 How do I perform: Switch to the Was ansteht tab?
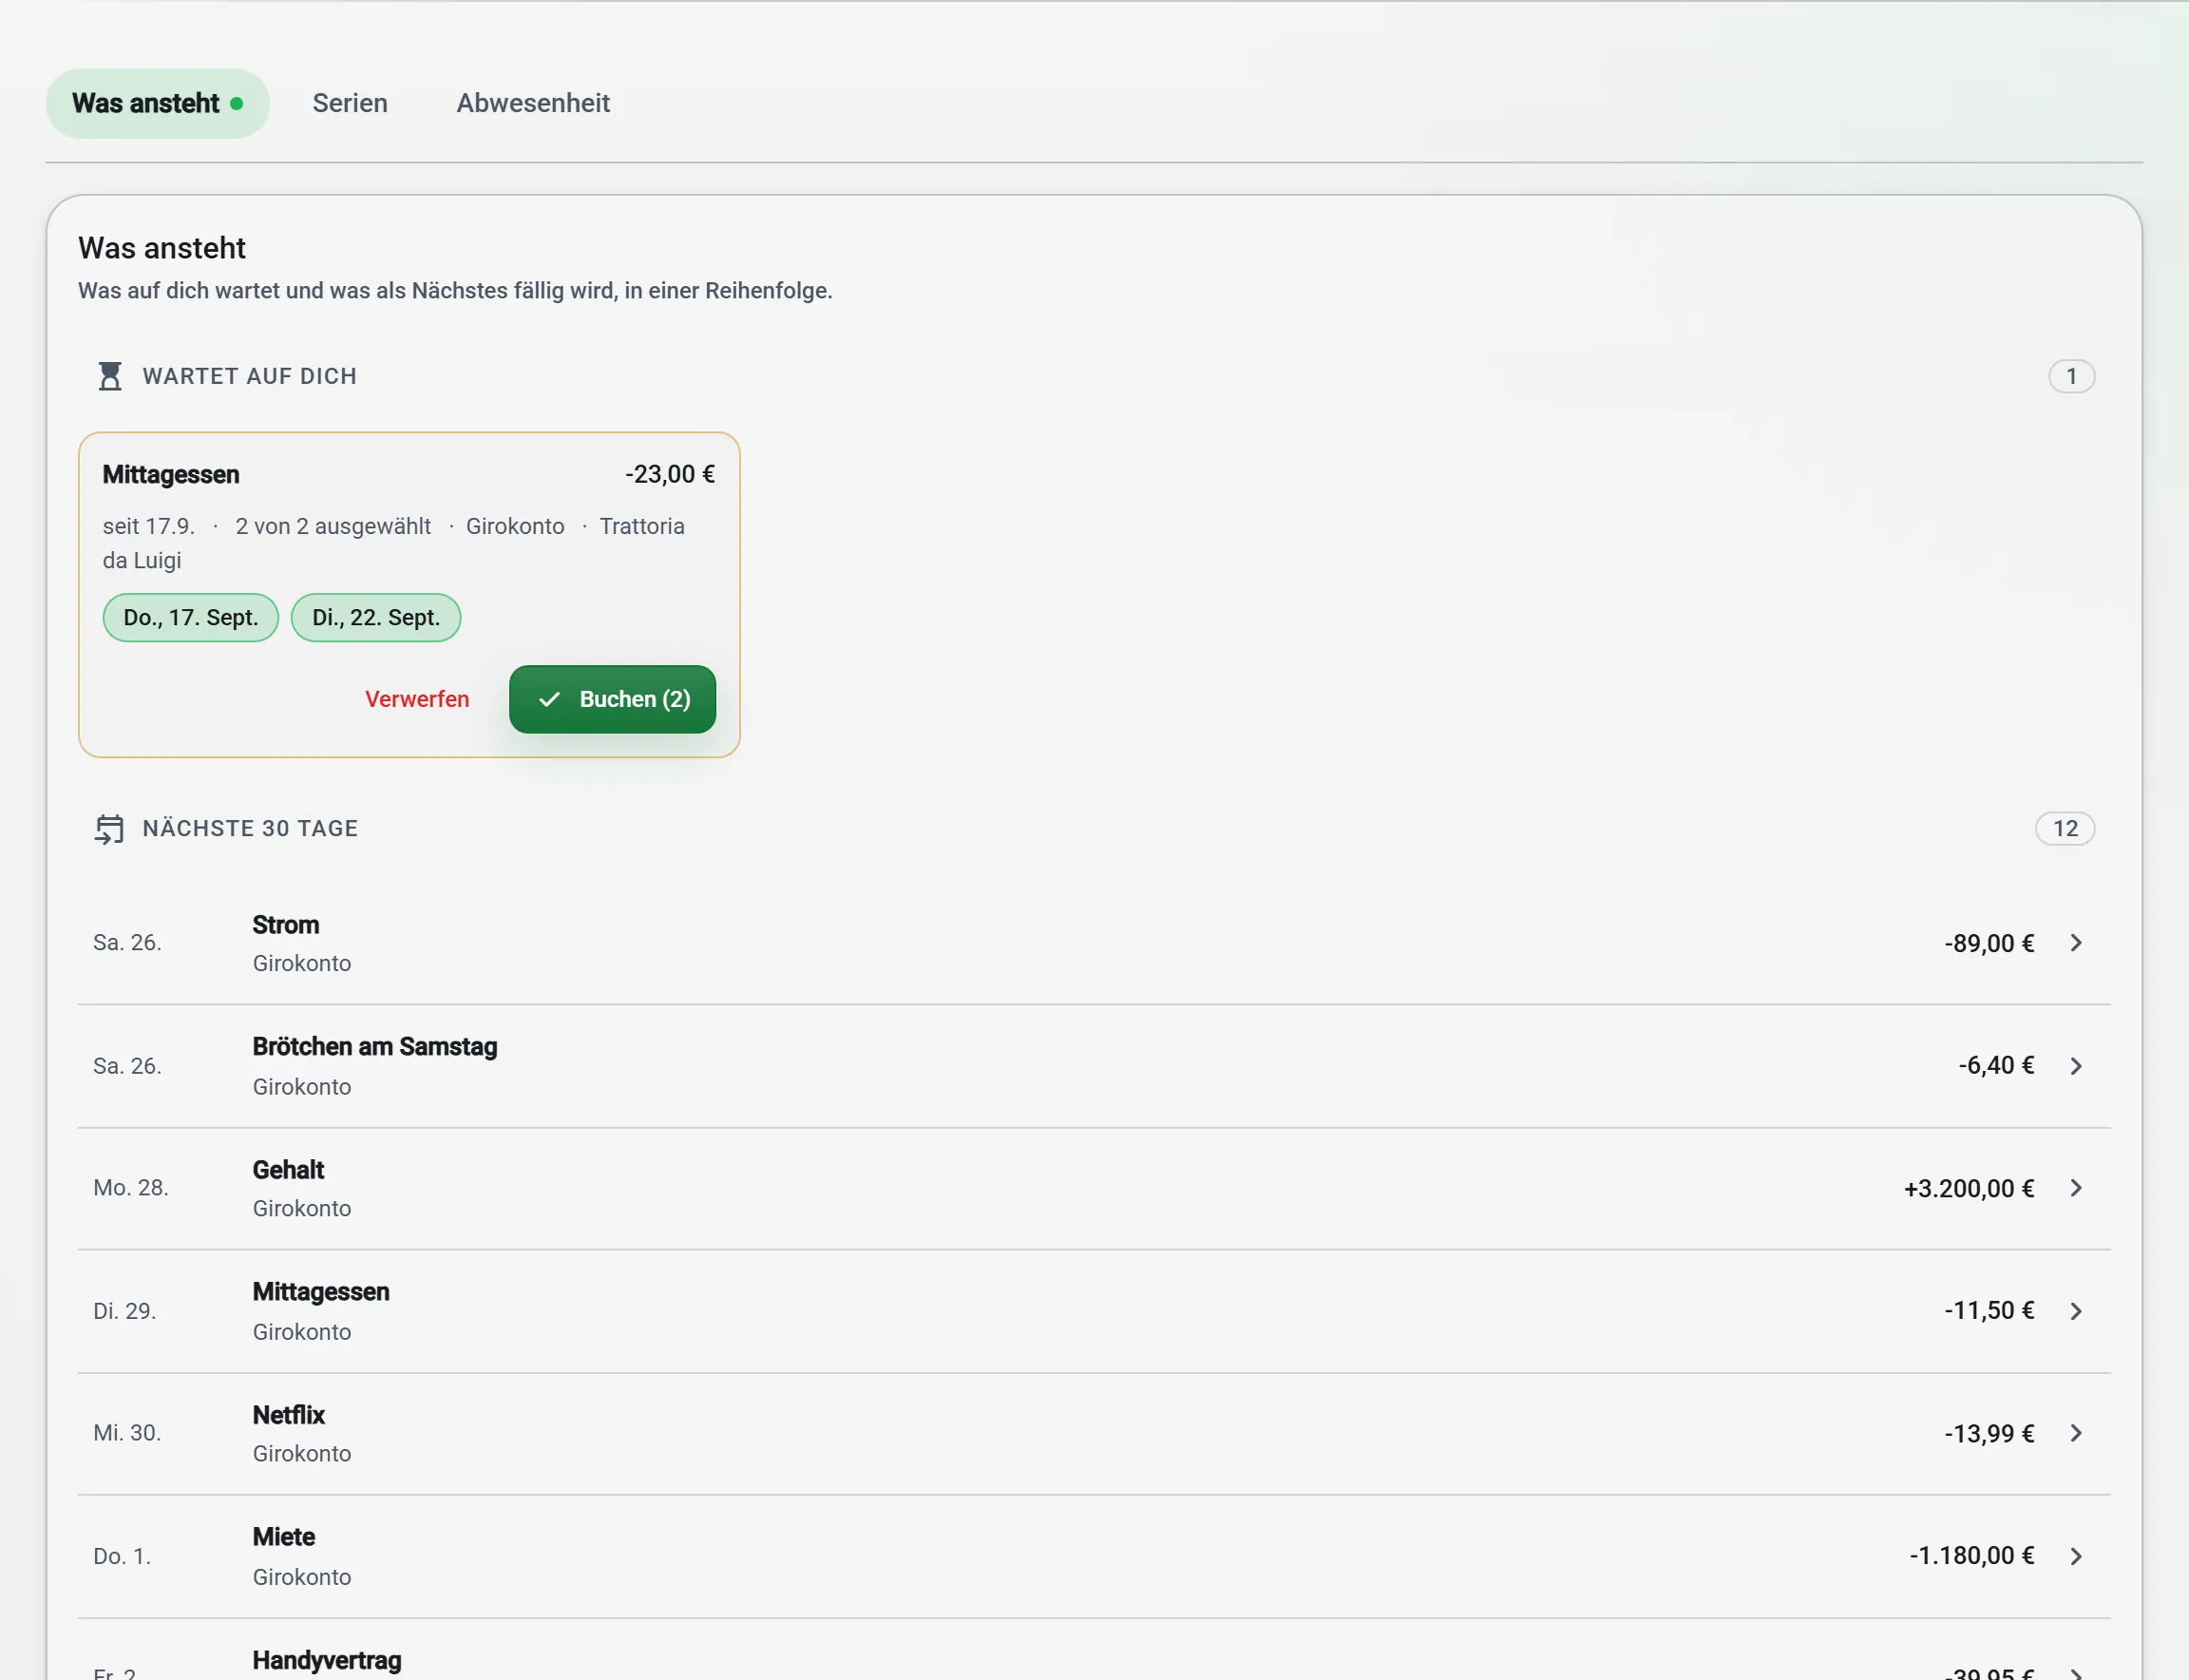click(x=157, y=103)
